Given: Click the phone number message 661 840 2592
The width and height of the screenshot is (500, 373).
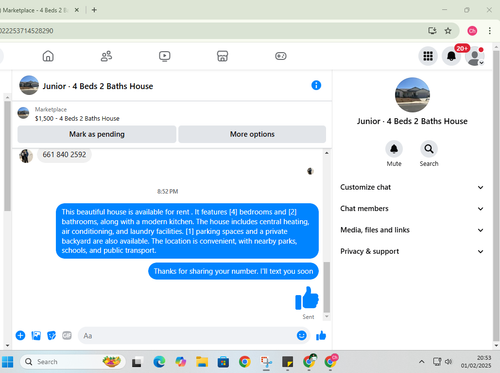Looking at the screenshot, I should [x=64, y=155].
